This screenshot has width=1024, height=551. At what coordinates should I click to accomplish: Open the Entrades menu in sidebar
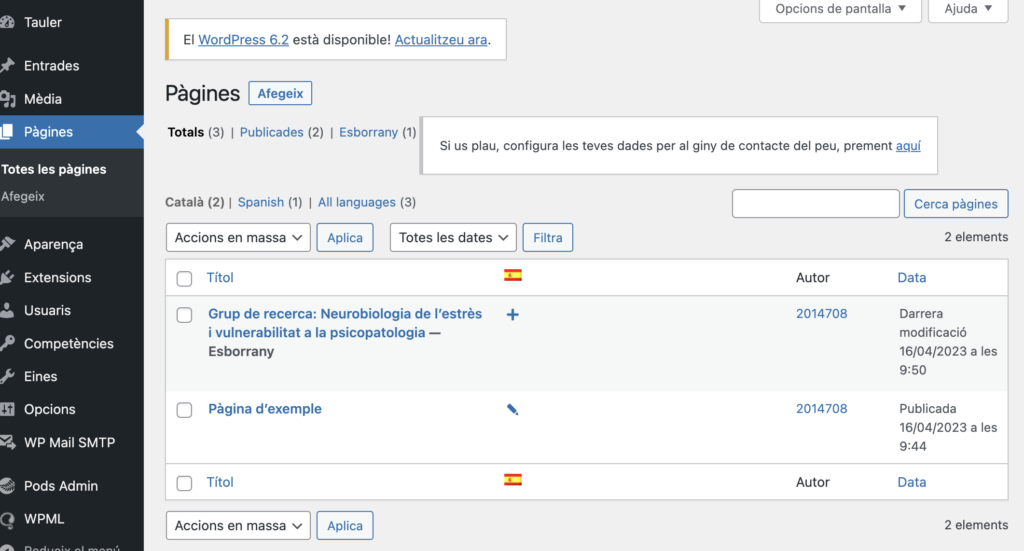click(51, 66)
